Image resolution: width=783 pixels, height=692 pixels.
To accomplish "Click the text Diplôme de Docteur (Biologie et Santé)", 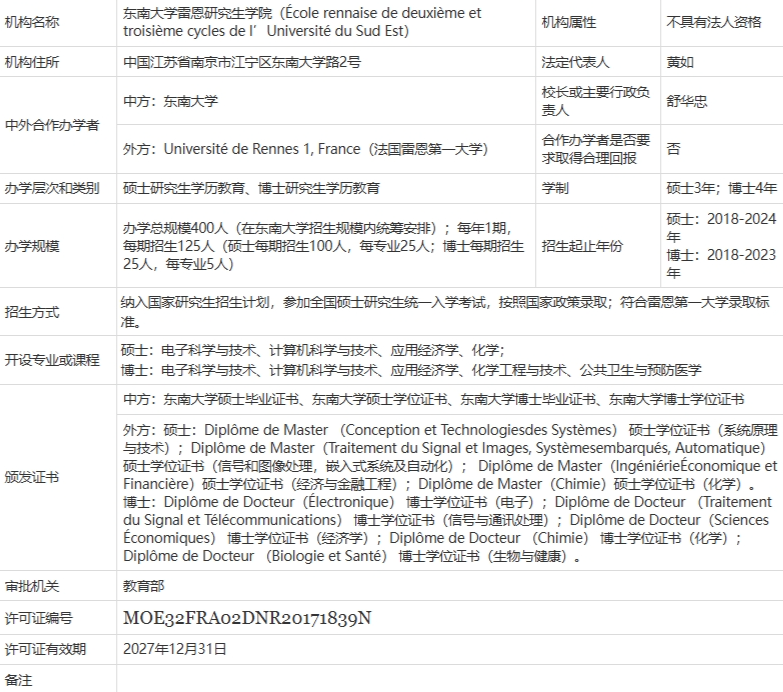I will point(255,556).
